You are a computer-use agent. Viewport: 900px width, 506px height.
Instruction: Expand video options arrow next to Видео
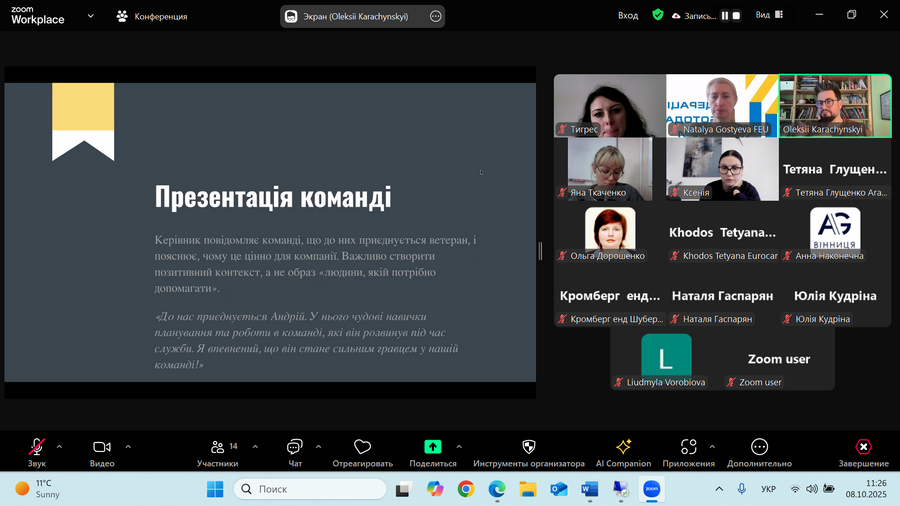tap(125, 446)
